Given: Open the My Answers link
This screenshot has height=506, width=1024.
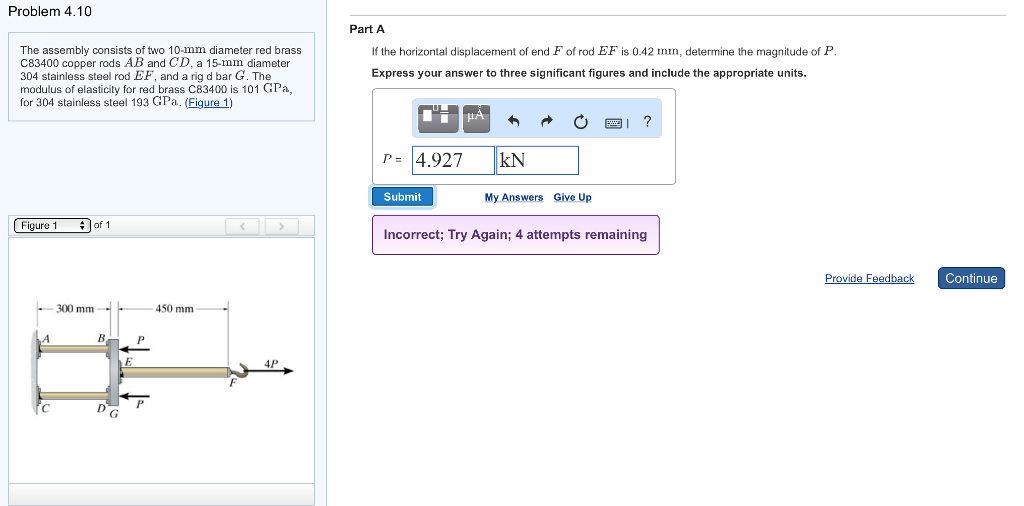Looking at the screenshot, I should [514, 197].
